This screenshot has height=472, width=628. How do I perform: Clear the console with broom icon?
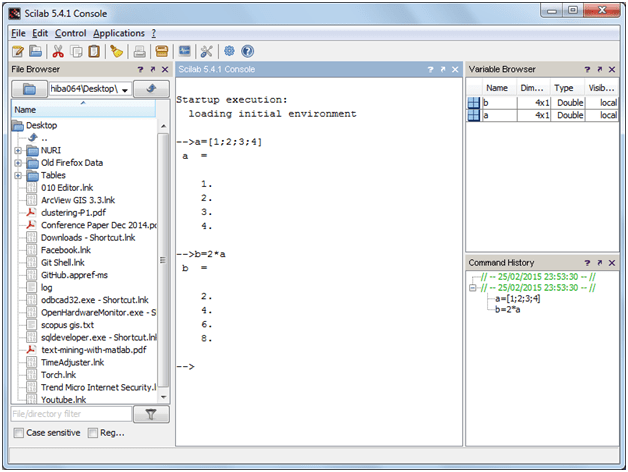pyautogui.click(x=117, y=51)
